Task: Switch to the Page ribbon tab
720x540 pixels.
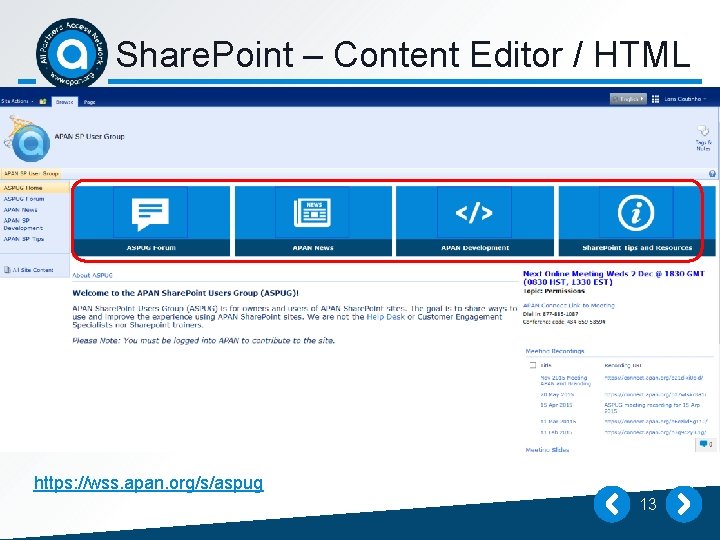Action: tap(90, 102)
